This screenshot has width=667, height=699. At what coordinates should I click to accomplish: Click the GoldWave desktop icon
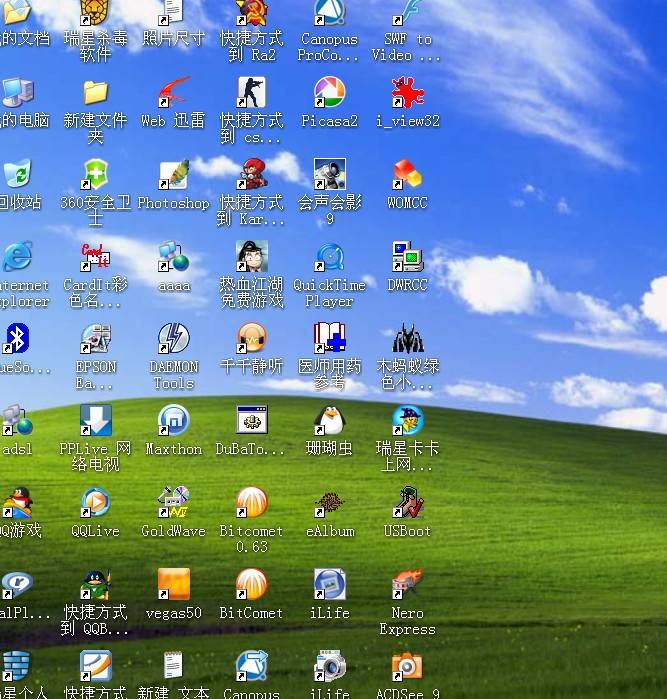[173, 503]
